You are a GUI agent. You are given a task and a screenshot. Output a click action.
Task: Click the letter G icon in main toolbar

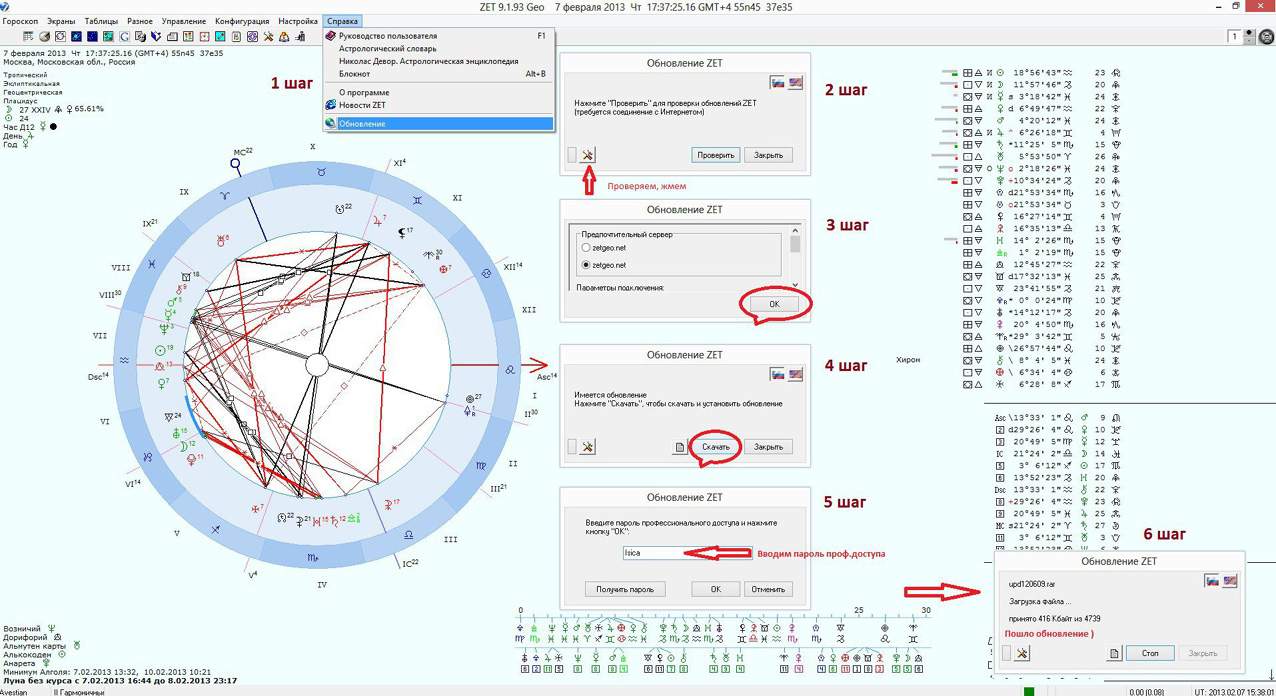124,37
